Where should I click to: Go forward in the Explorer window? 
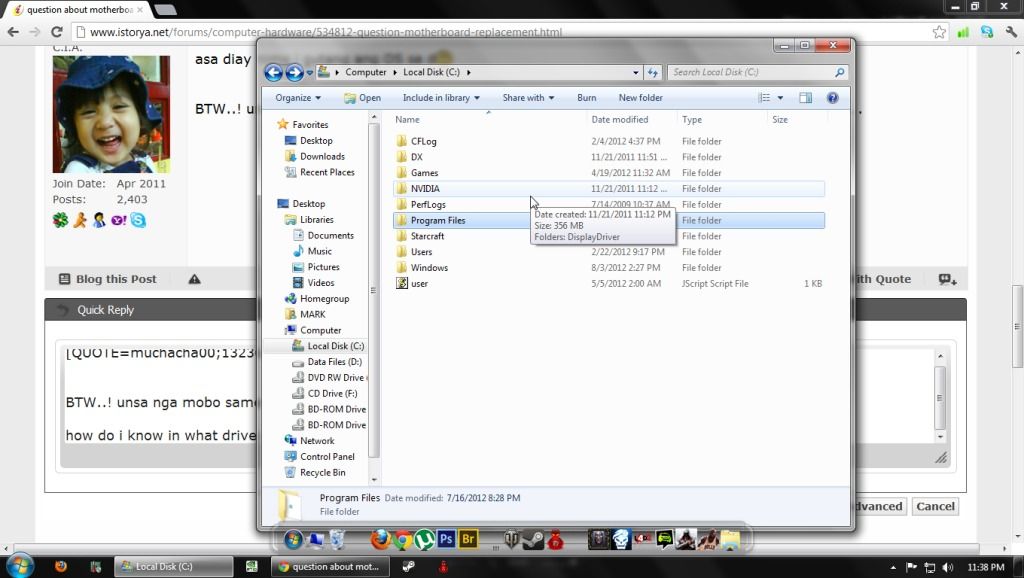(x=294, y=72)
